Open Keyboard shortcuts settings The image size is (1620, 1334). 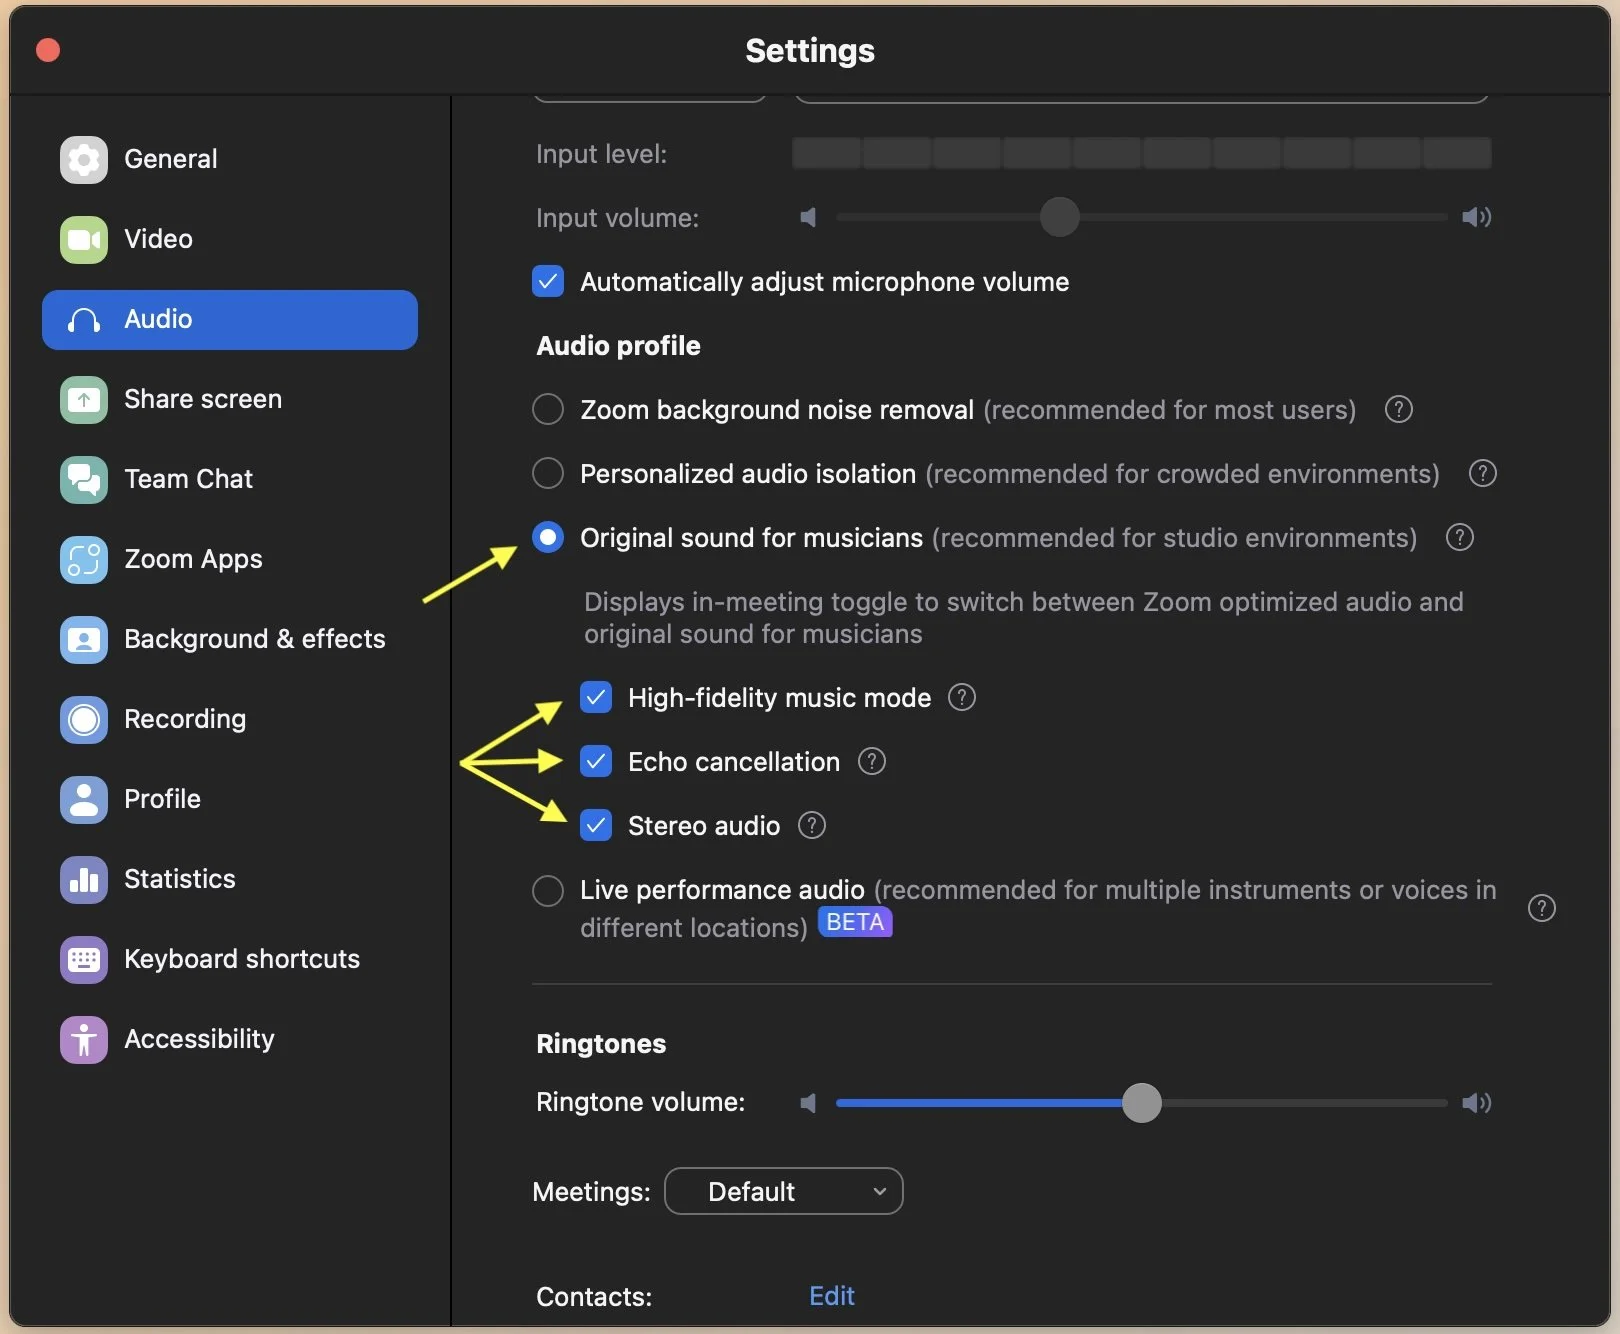click(x=230, y=959)
